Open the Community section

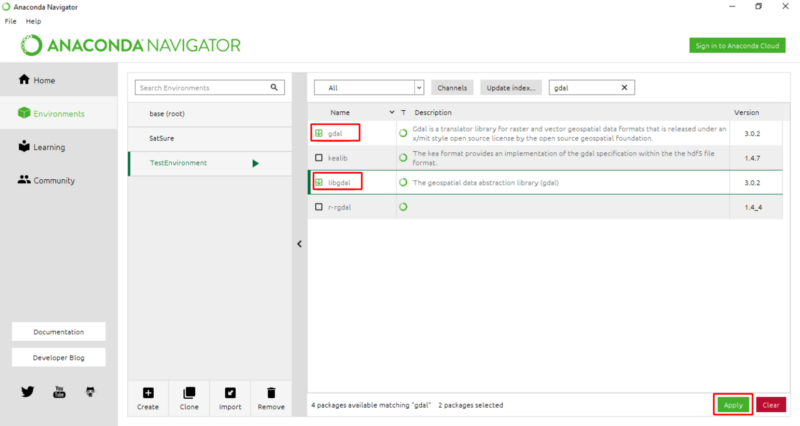click(46, 180)
